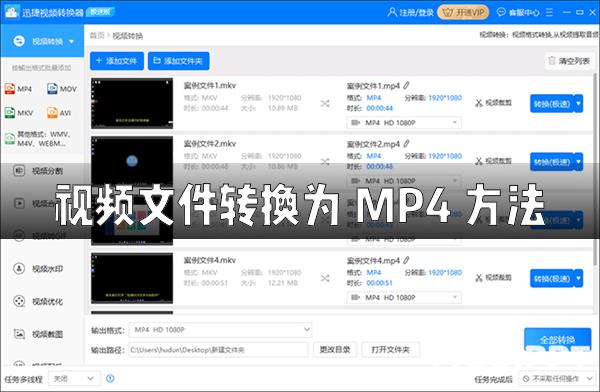Click the info icon beside 任务多线程
Image resolution: width=600 pixels, height=392 pixels.
(110, 379)
